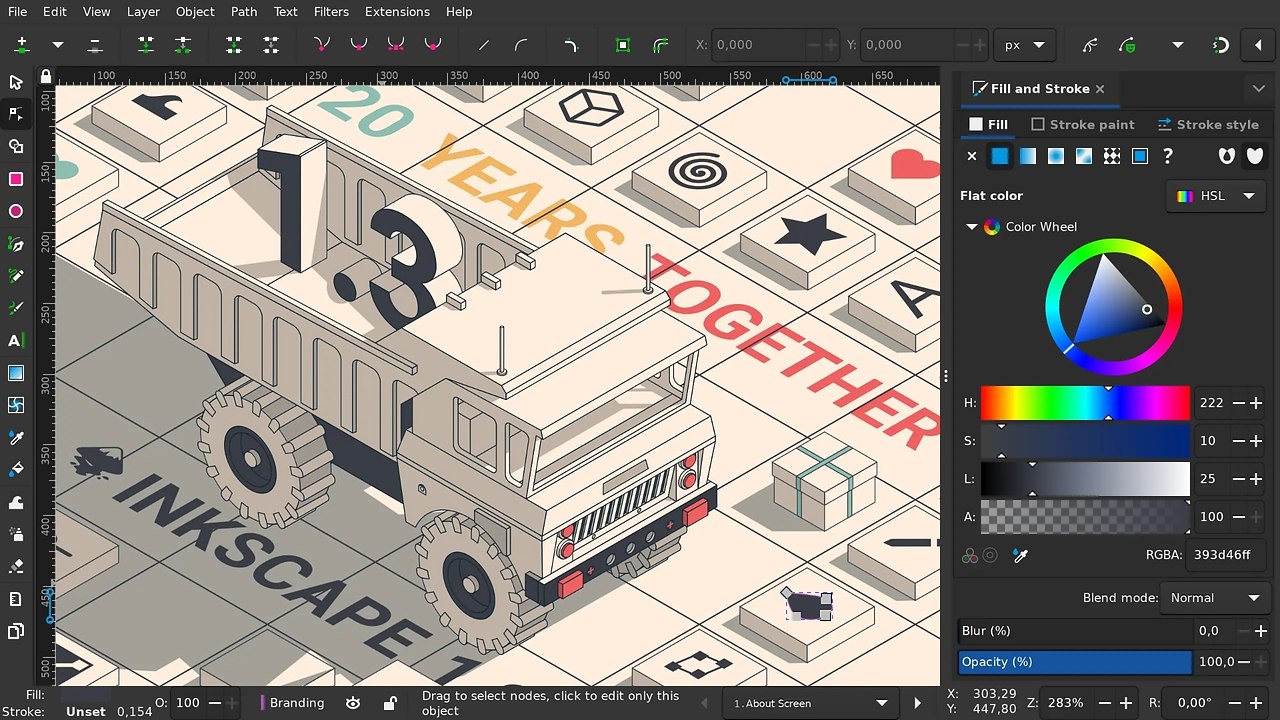Select the Shape Builder tool
Viewport: 1280px width, 720px height.
(x=15, y=147)
